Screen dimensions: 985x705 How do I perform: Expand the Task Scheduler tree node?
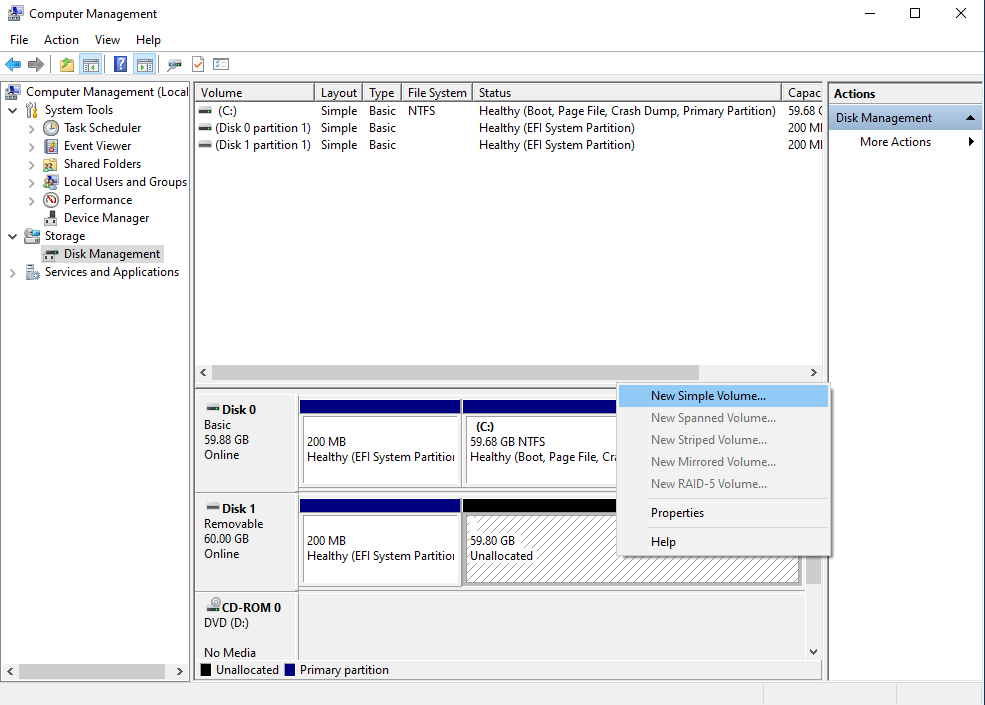32,129
